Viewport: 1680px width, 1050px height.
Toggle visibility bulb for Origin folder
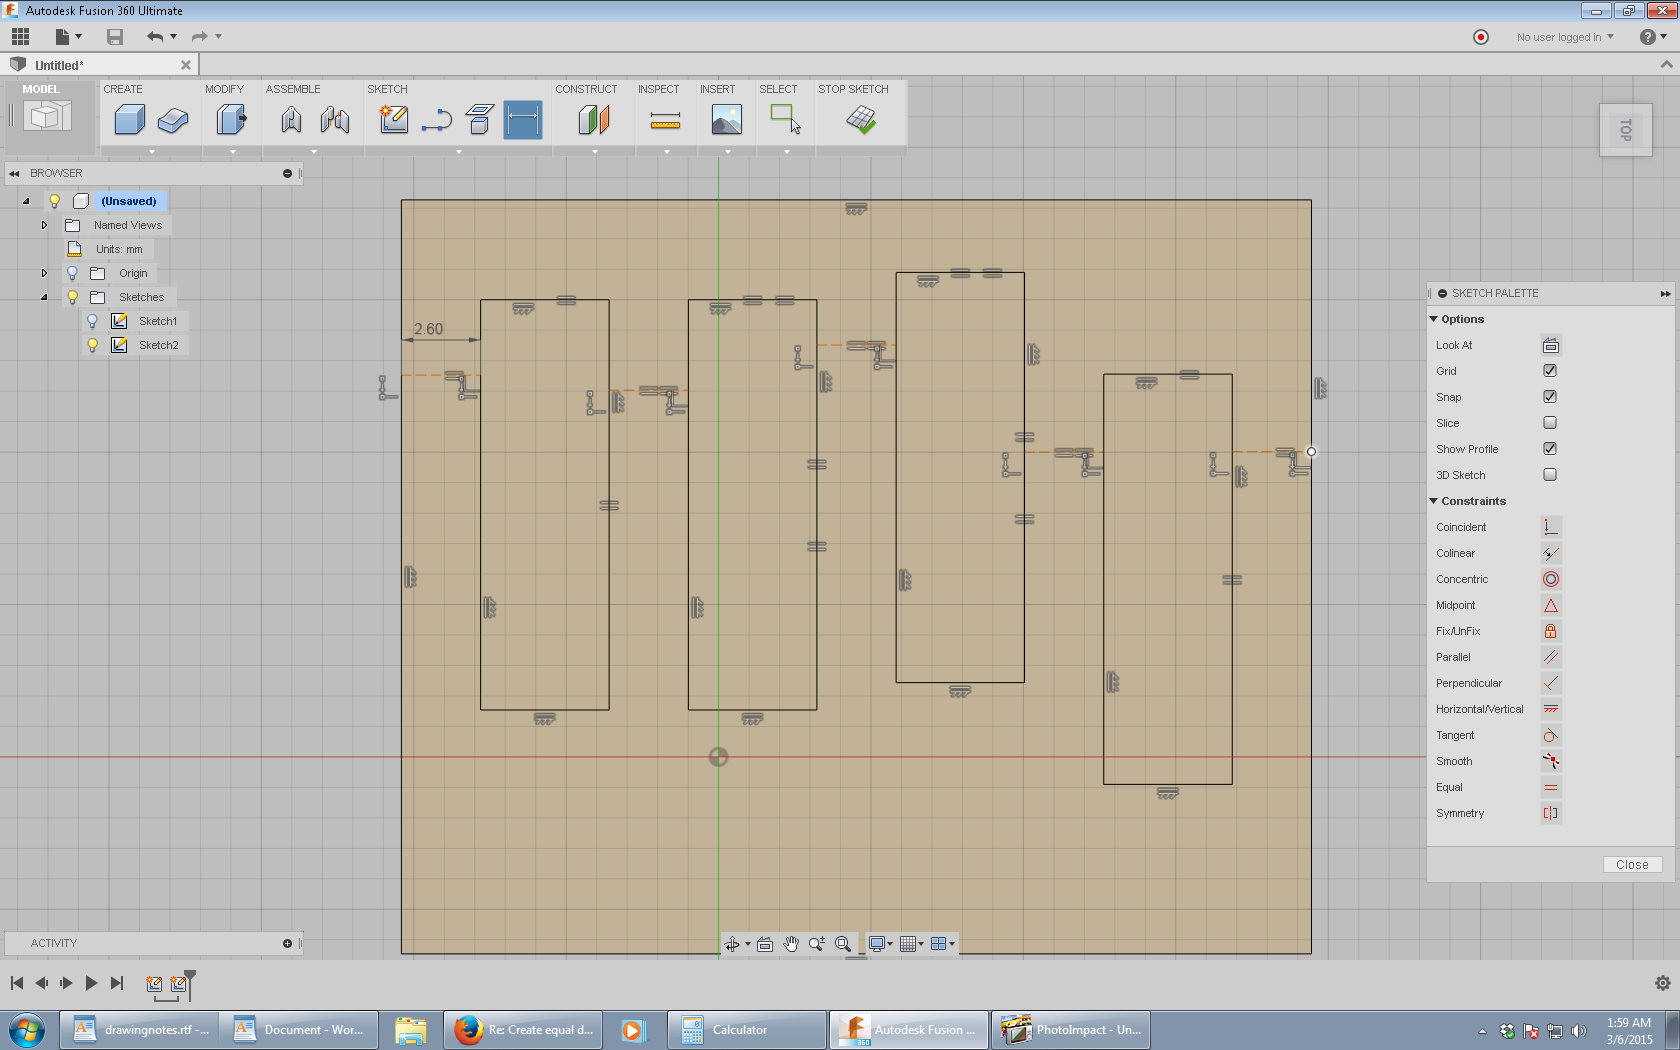coord(72,273)
